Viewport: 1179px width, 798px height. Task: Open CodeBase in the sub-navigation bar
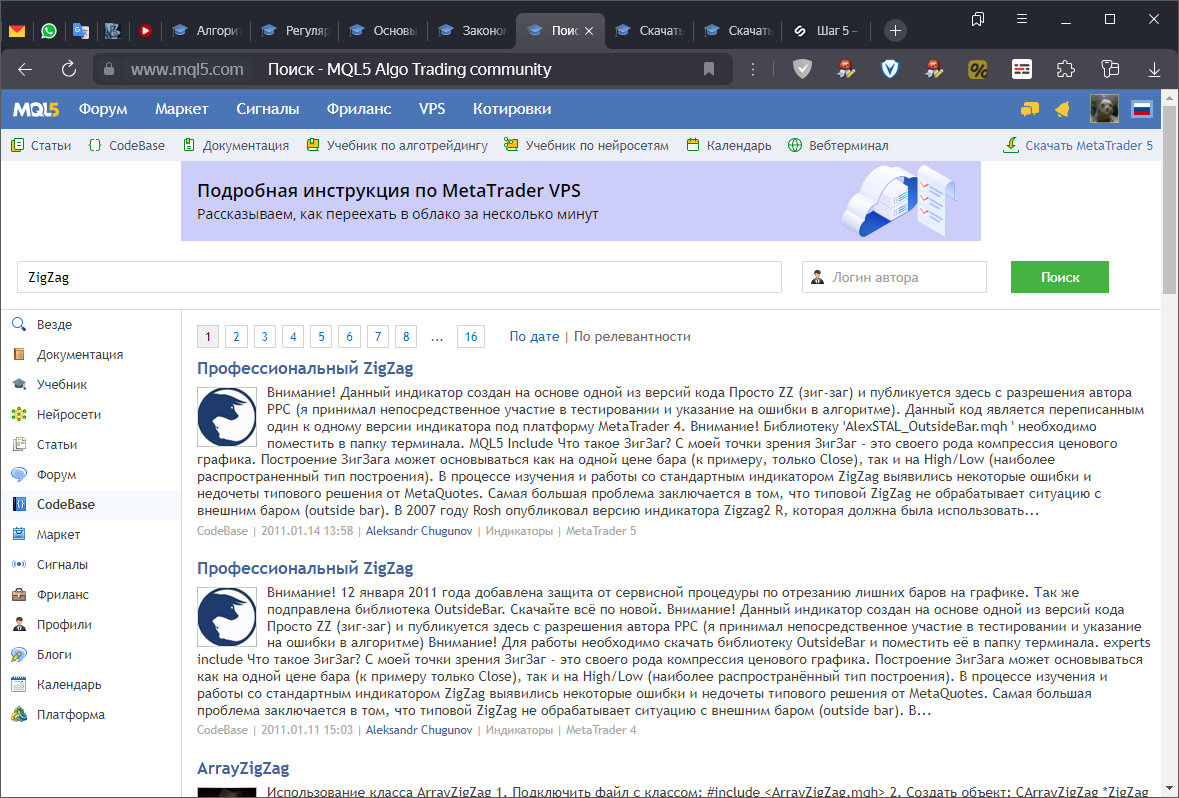click(126, 145)
